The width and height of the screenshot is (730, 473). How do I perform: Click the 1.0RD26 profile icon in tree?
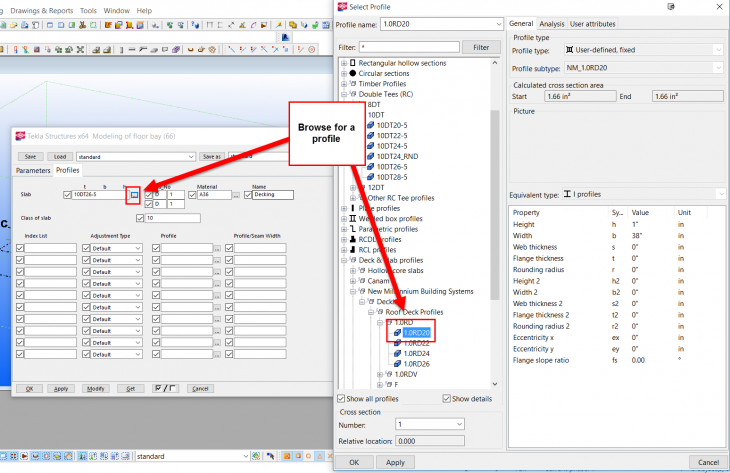pos(397,364)
